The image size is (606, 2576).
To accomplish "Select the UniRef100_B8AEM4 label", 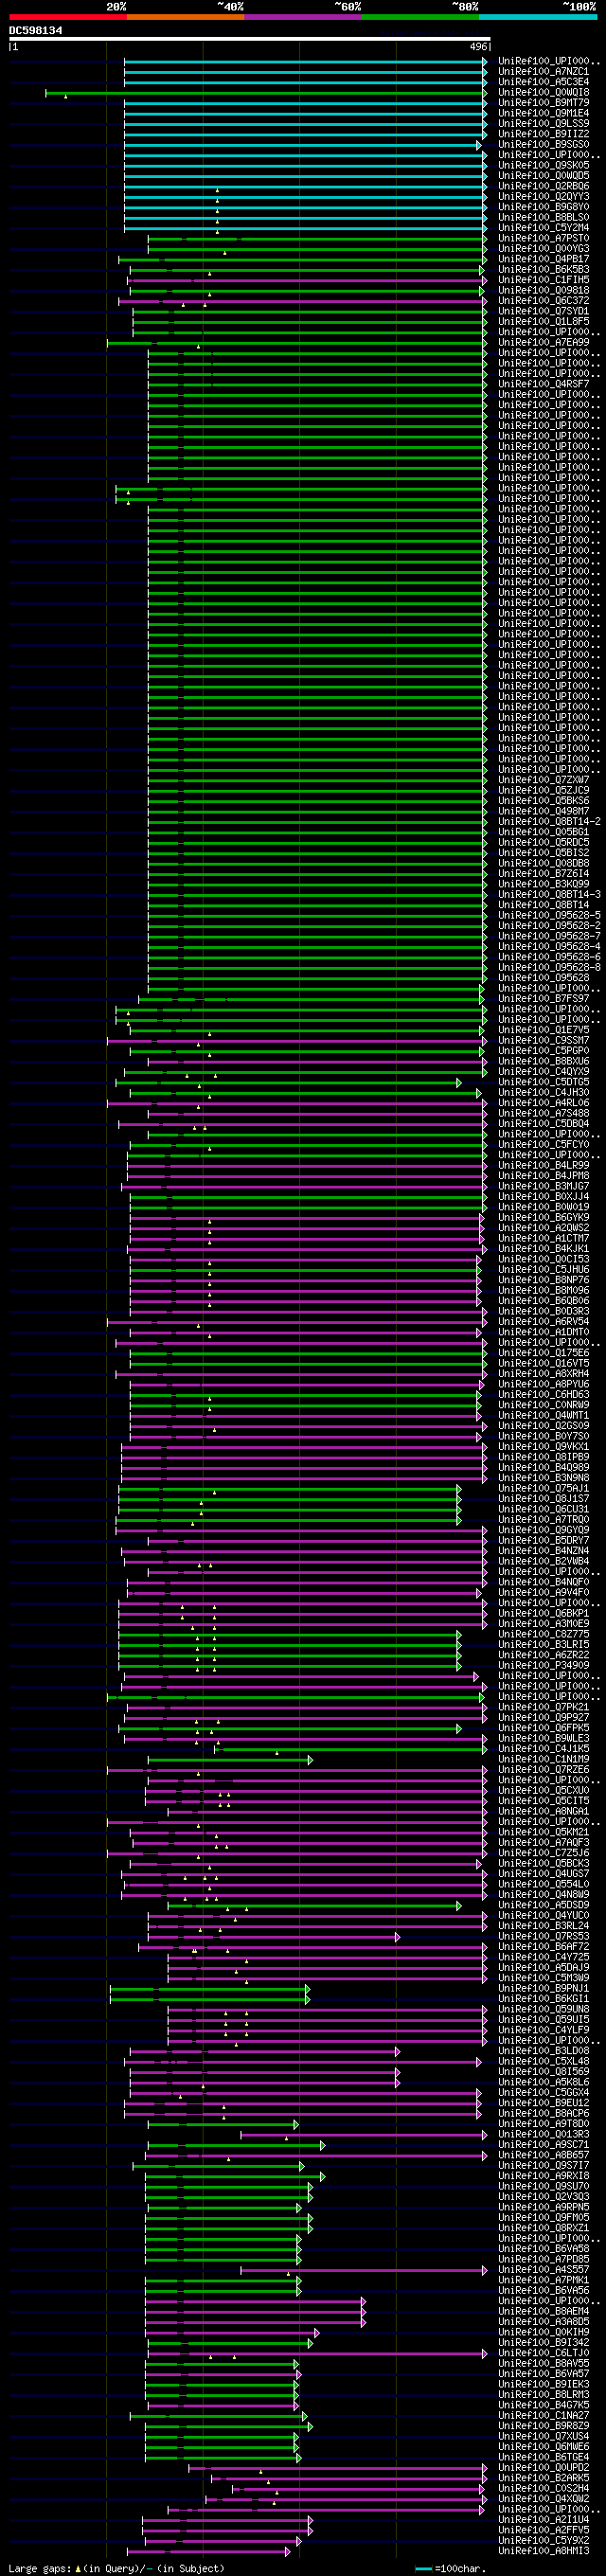I will pyautogui.click(x=544, y=2311).
